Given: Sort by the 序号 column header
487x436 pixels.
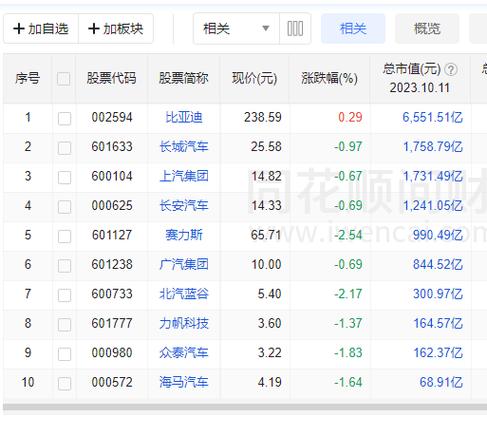Looking at the screenshot, I should coord(28,78).
